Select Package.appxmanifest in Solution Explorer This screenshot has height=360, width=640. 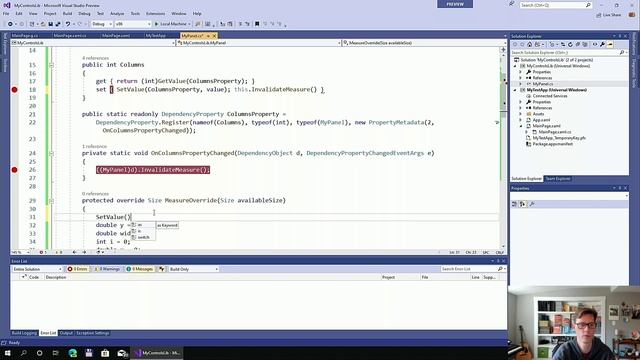(x=552, y=144)
